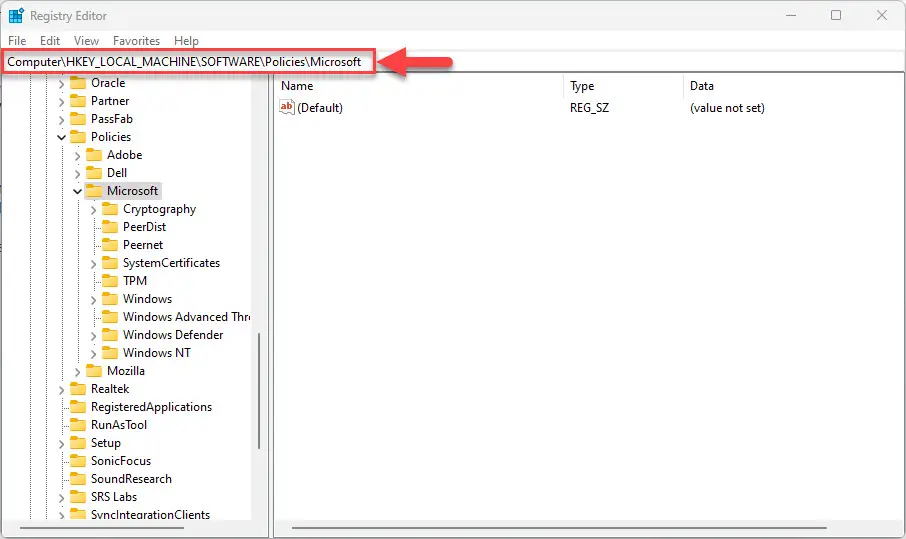Click the Oracle folder icon

pyautogui.click(x=78, y=83)
